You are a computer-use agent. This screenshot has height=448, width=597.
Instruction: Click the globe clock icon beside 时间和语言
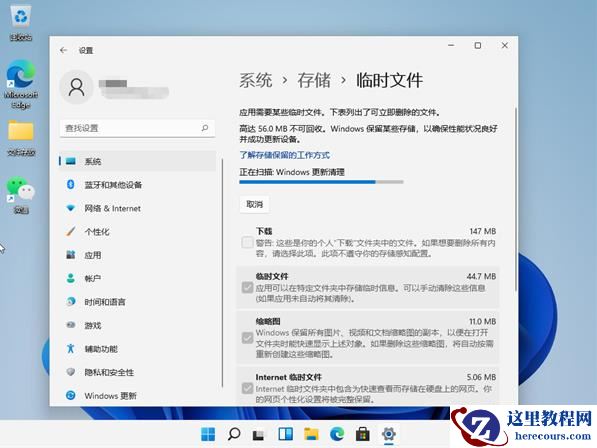pyautogui.click(x=70, y=301)
